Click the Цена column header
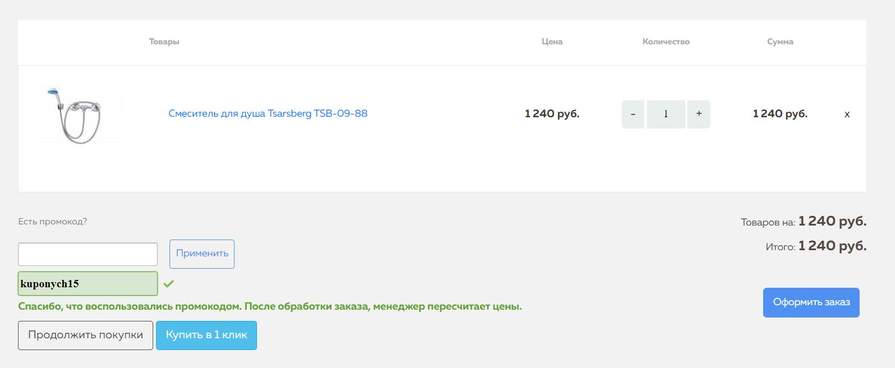The height and width of the screenshot is (368, 895). pyautogui.click(x=552, y=42)
